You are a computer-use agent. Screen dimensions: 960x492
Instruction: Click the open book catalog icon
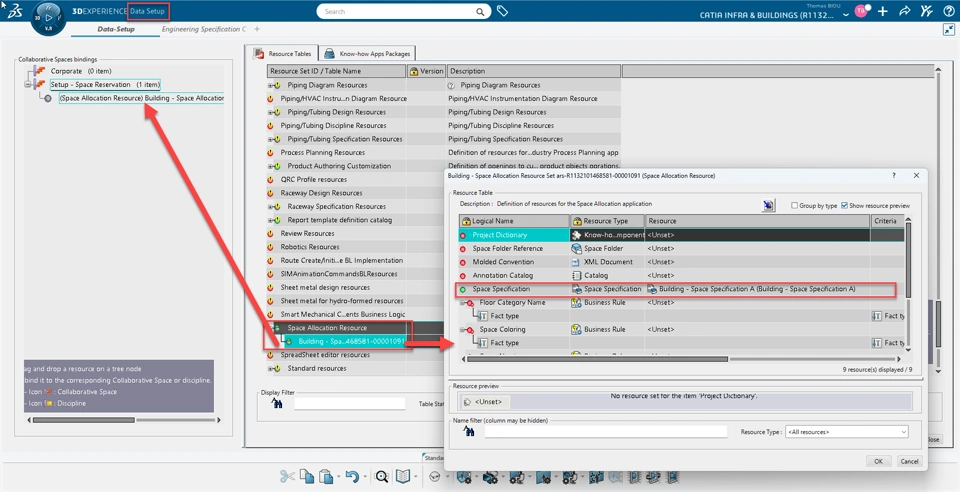pyautogui.click(x=403, y=477)
